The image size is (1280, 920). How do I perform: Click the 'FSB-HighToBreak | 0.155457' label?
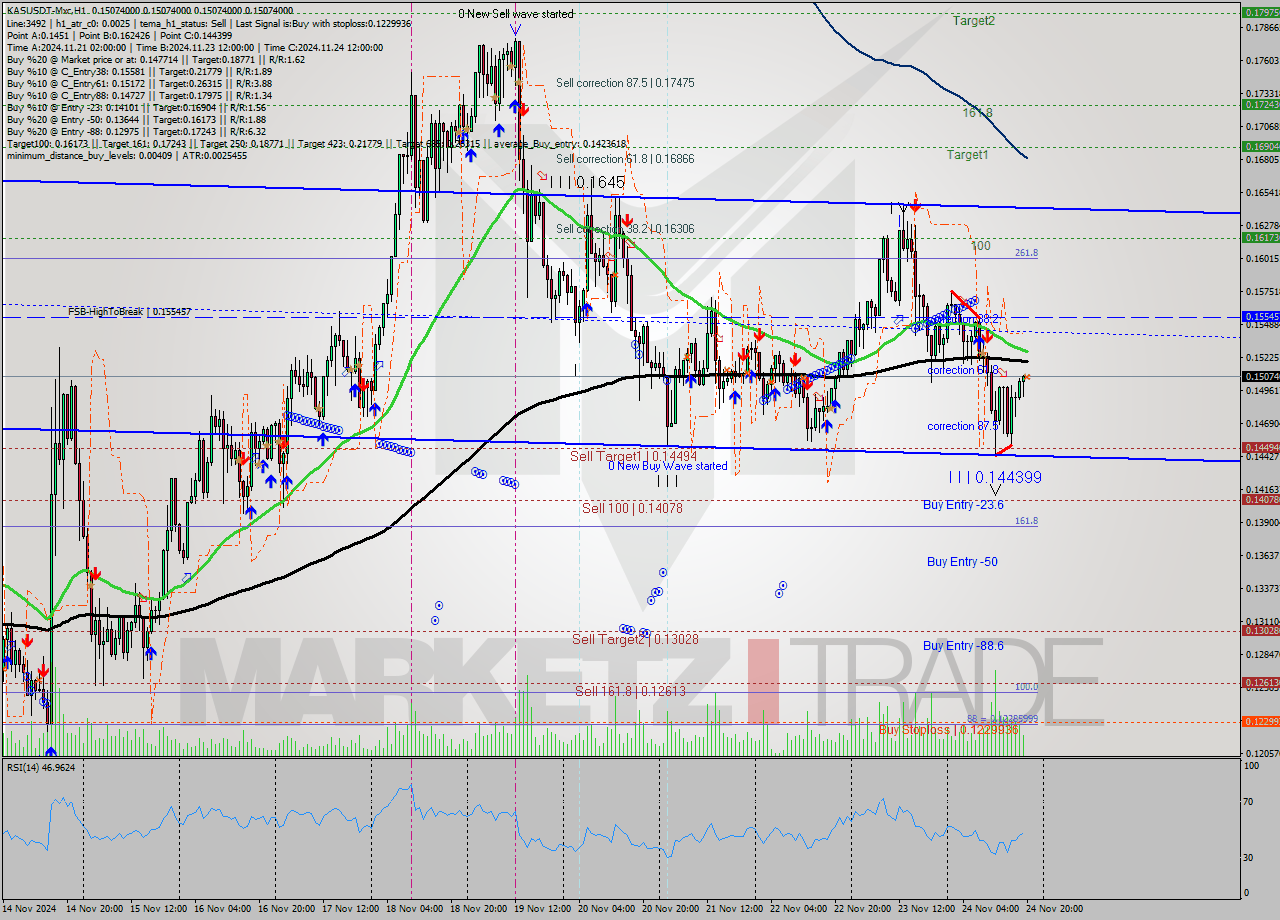click(129, 312)
